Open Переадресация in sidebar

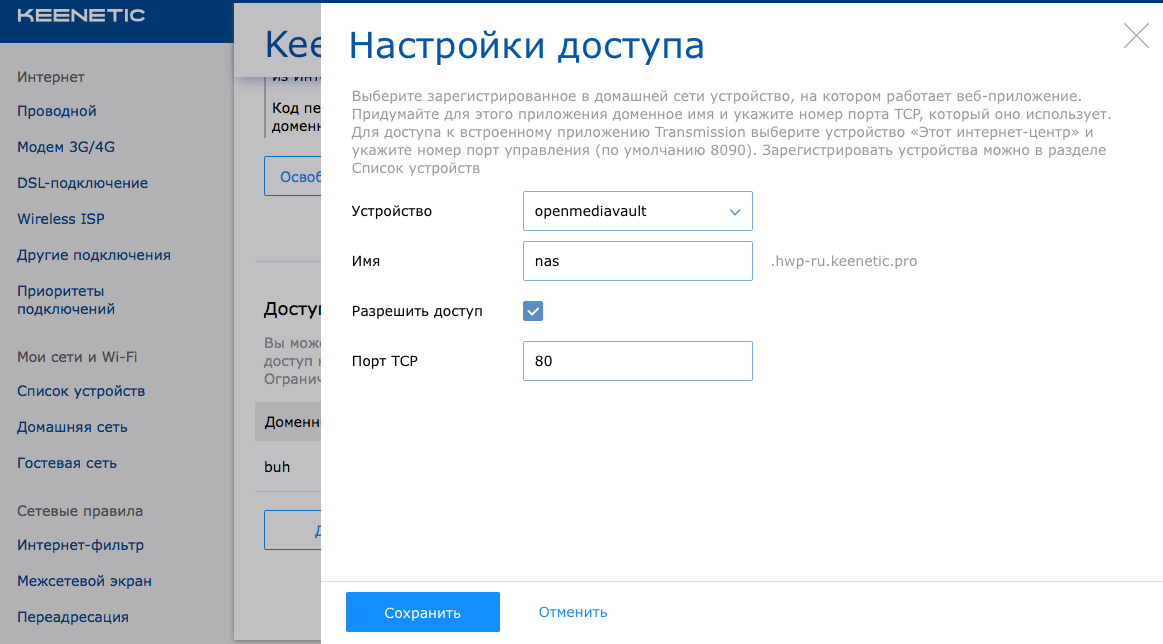pos(73,617)
